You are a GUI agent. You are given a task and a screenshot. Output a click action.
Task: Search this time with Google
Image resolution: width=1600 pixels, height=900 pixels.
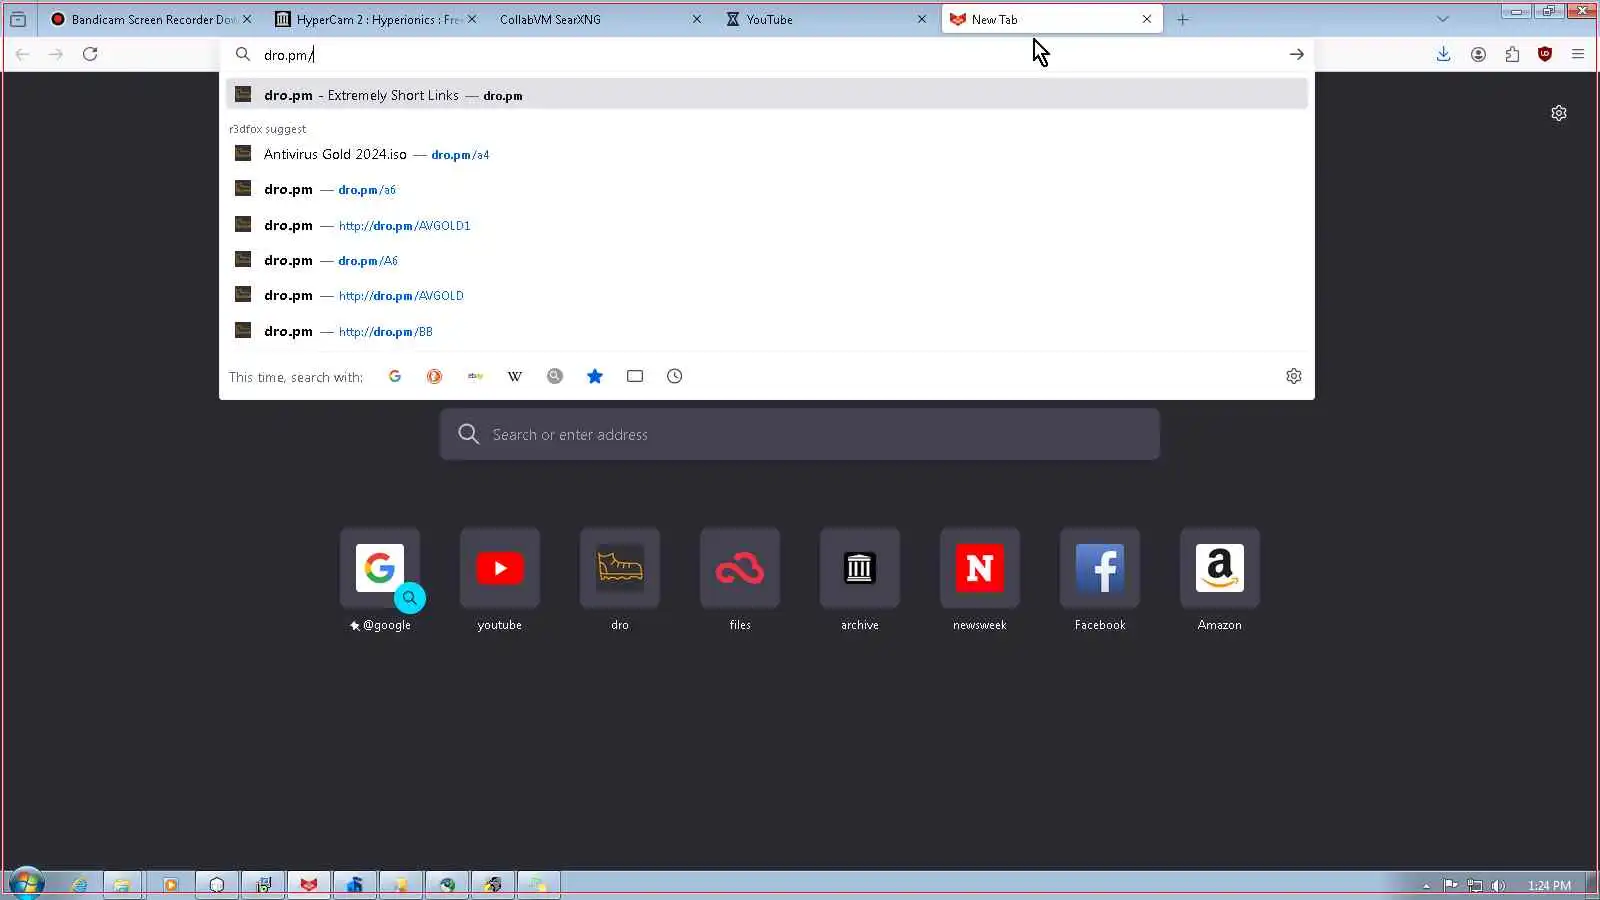click(x=395, y=377)
